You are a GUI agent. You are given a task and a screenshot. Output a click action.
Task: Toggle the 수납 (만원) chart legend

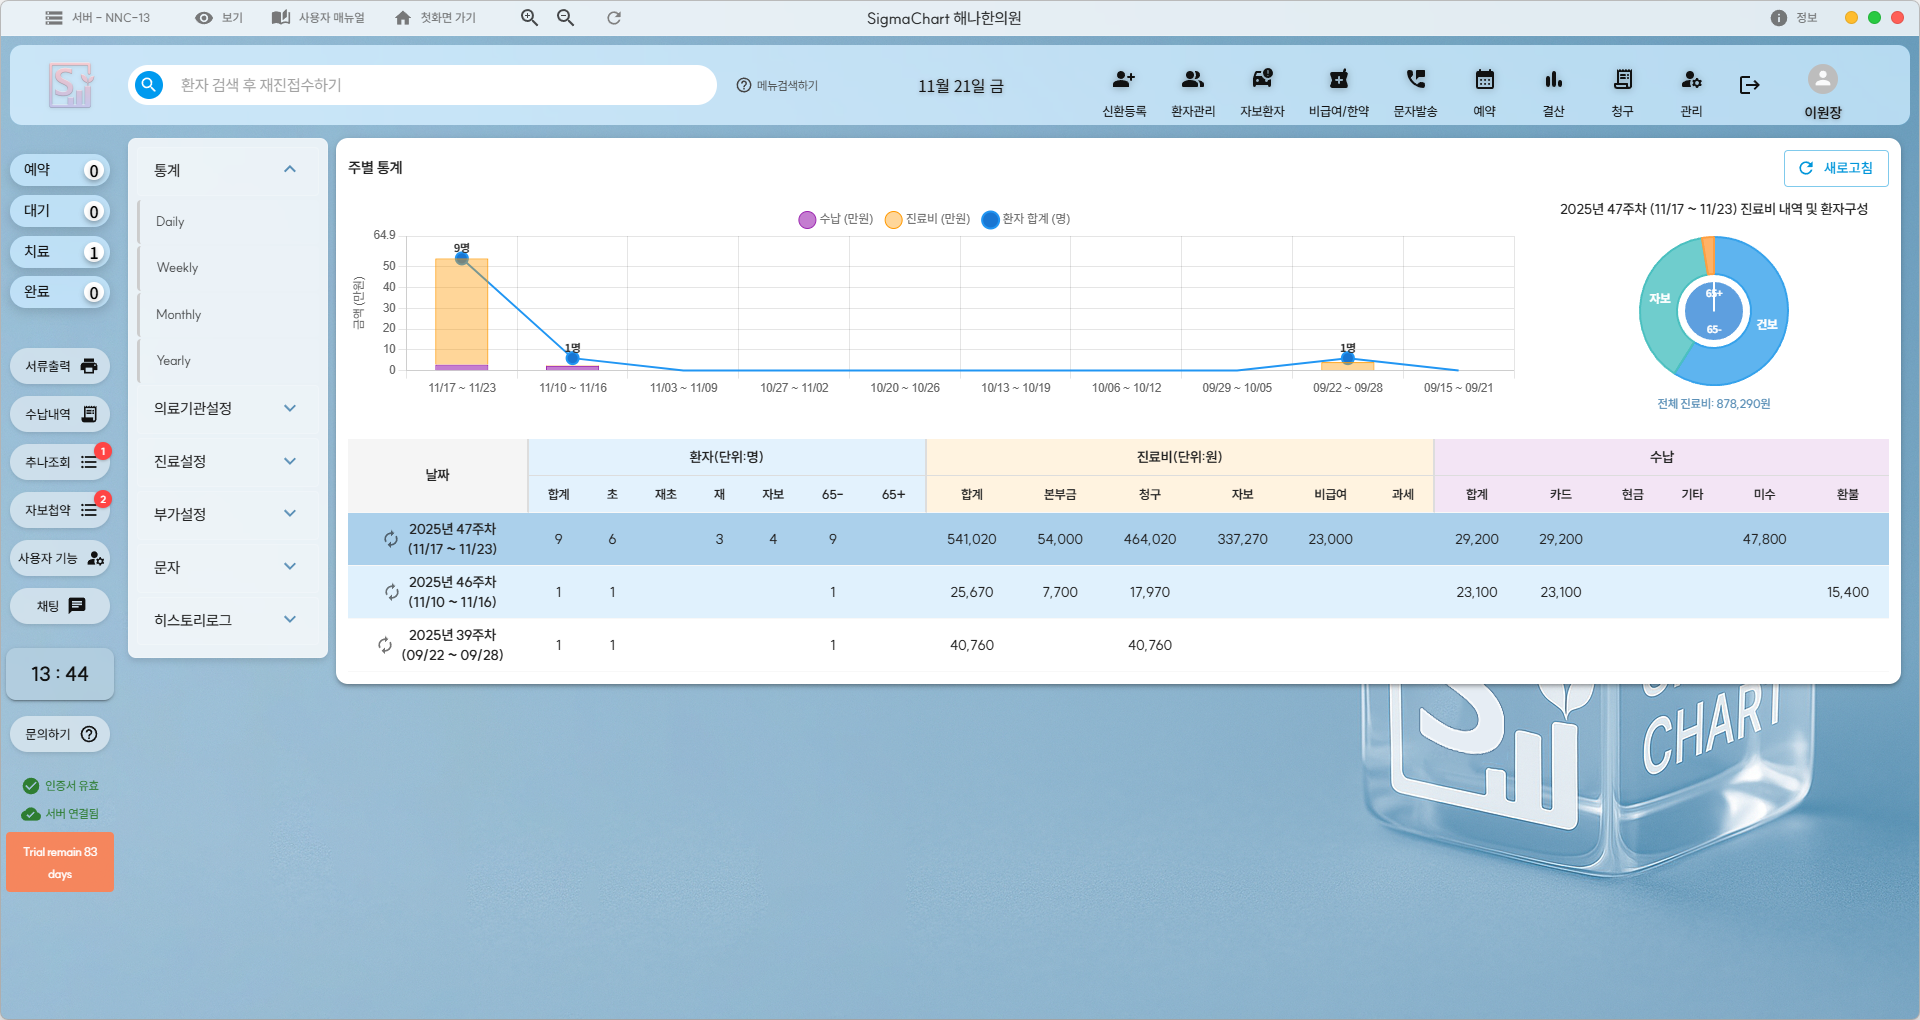tap(835, 219)
